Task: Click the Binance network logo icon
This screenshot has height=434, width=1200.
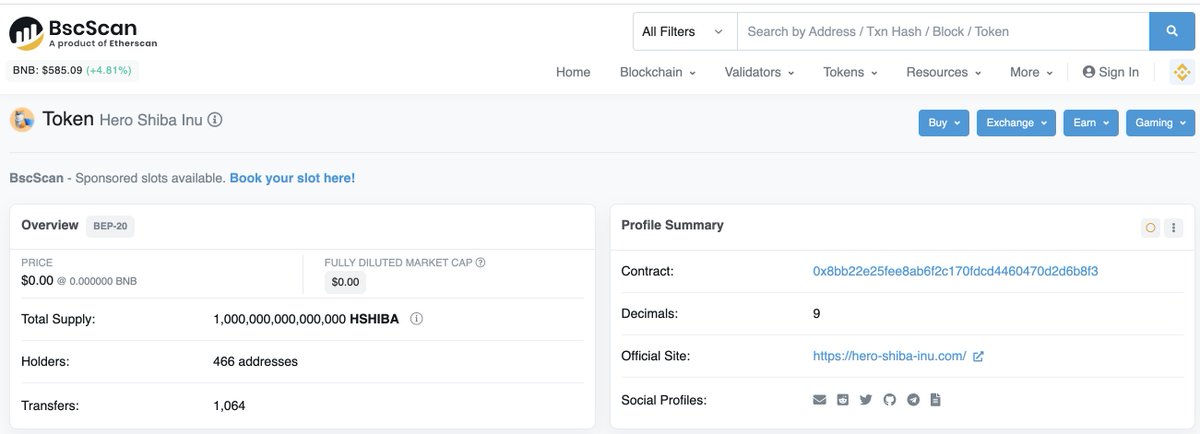Action: pyautogui.click(x=1182, y=72)
